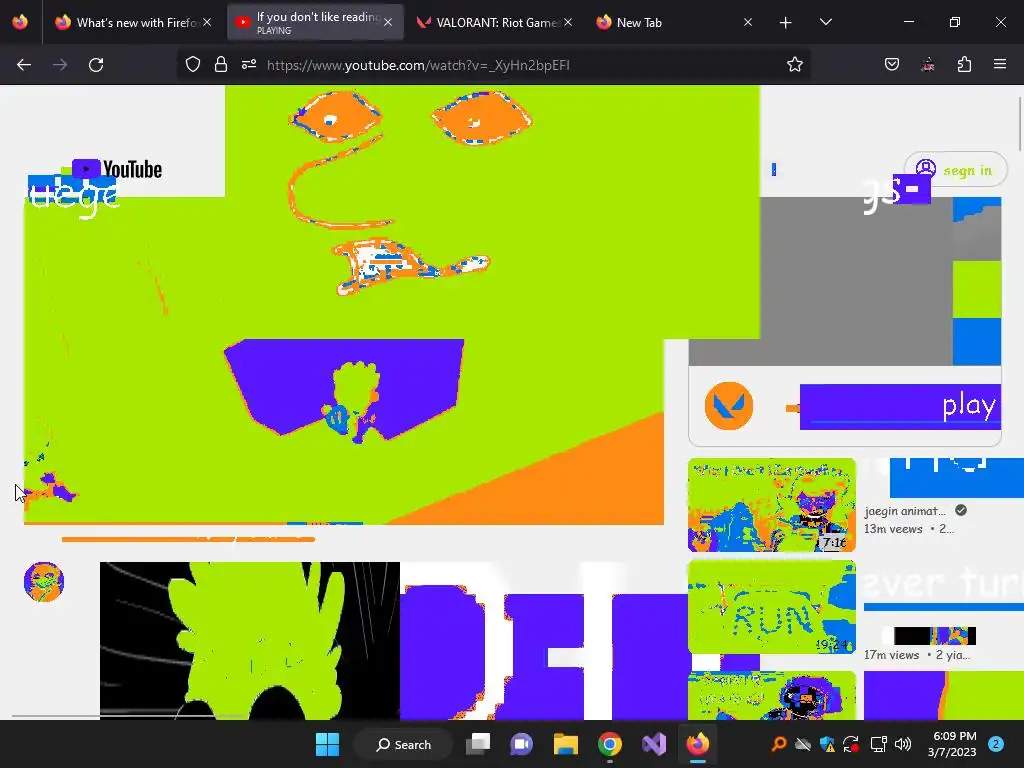
Task: Open the third recommended video thumbnail
Action: [771, 696]
